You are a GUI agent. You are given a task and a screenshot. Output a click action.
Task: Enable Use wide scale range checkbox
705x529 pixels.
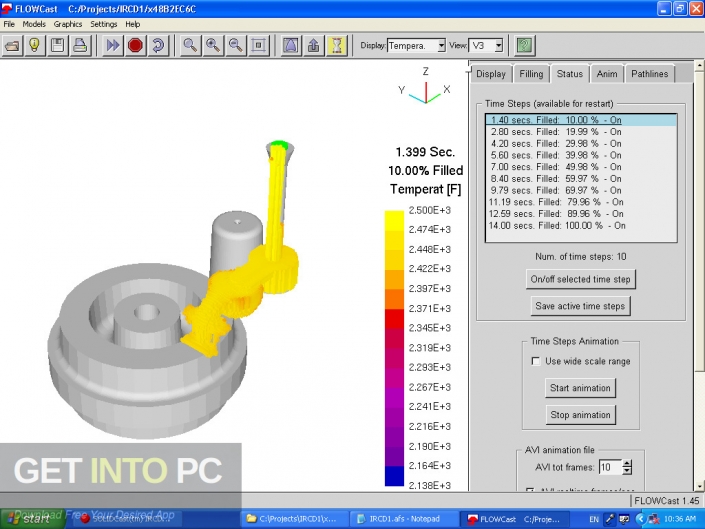537,361
